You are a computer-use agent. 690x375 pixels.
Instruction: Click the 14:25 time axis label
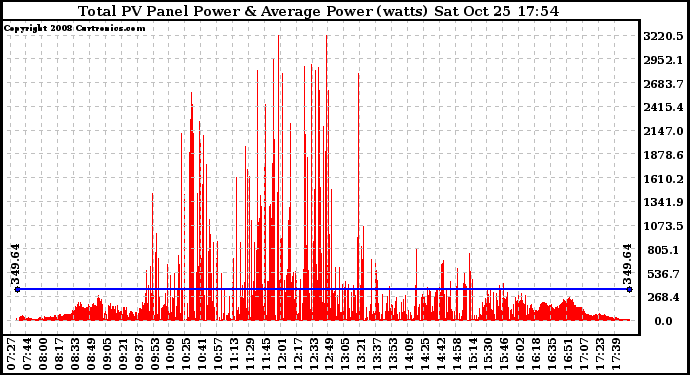point(425,354)
